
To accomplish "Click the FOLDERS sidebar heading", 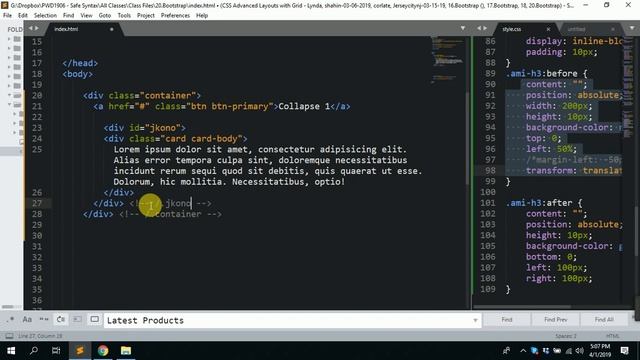I will 15,29.
